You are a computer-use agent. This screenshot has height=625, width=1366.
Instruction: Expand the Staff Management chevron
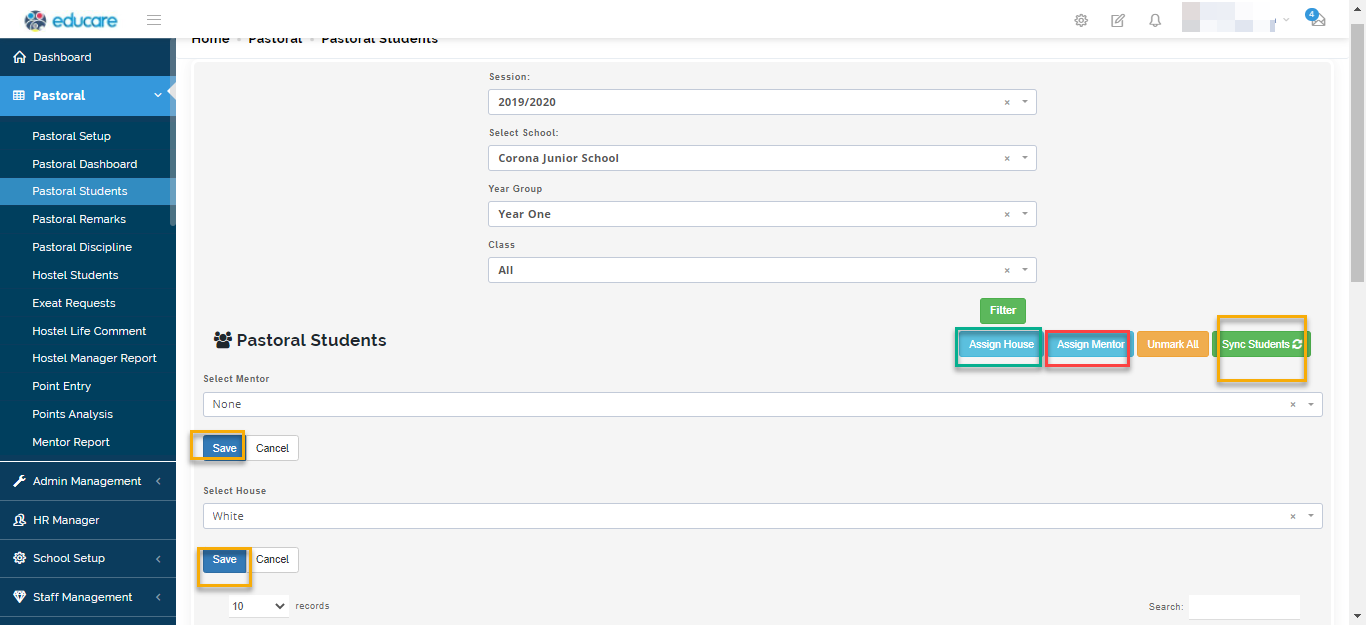click(x=158, y=597)
